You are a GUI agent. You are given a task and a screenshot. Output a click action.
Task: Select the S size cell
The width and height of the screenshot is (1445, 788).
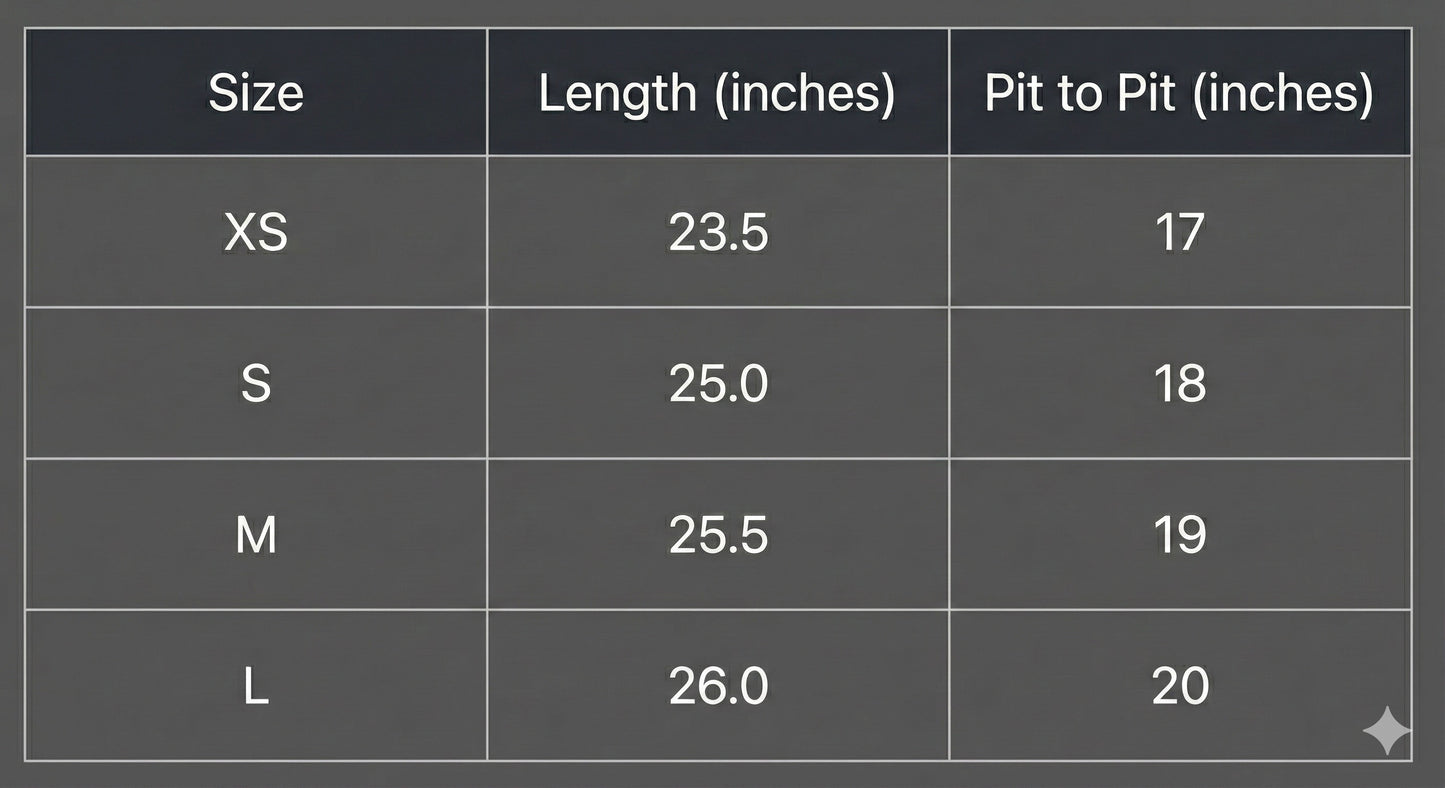click(x=256, y=384)
